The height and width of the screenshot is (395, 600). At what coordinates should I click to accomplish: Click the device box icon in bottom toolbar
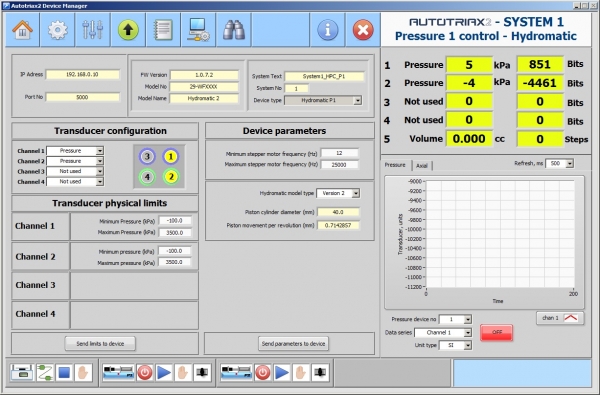(22, 372)
